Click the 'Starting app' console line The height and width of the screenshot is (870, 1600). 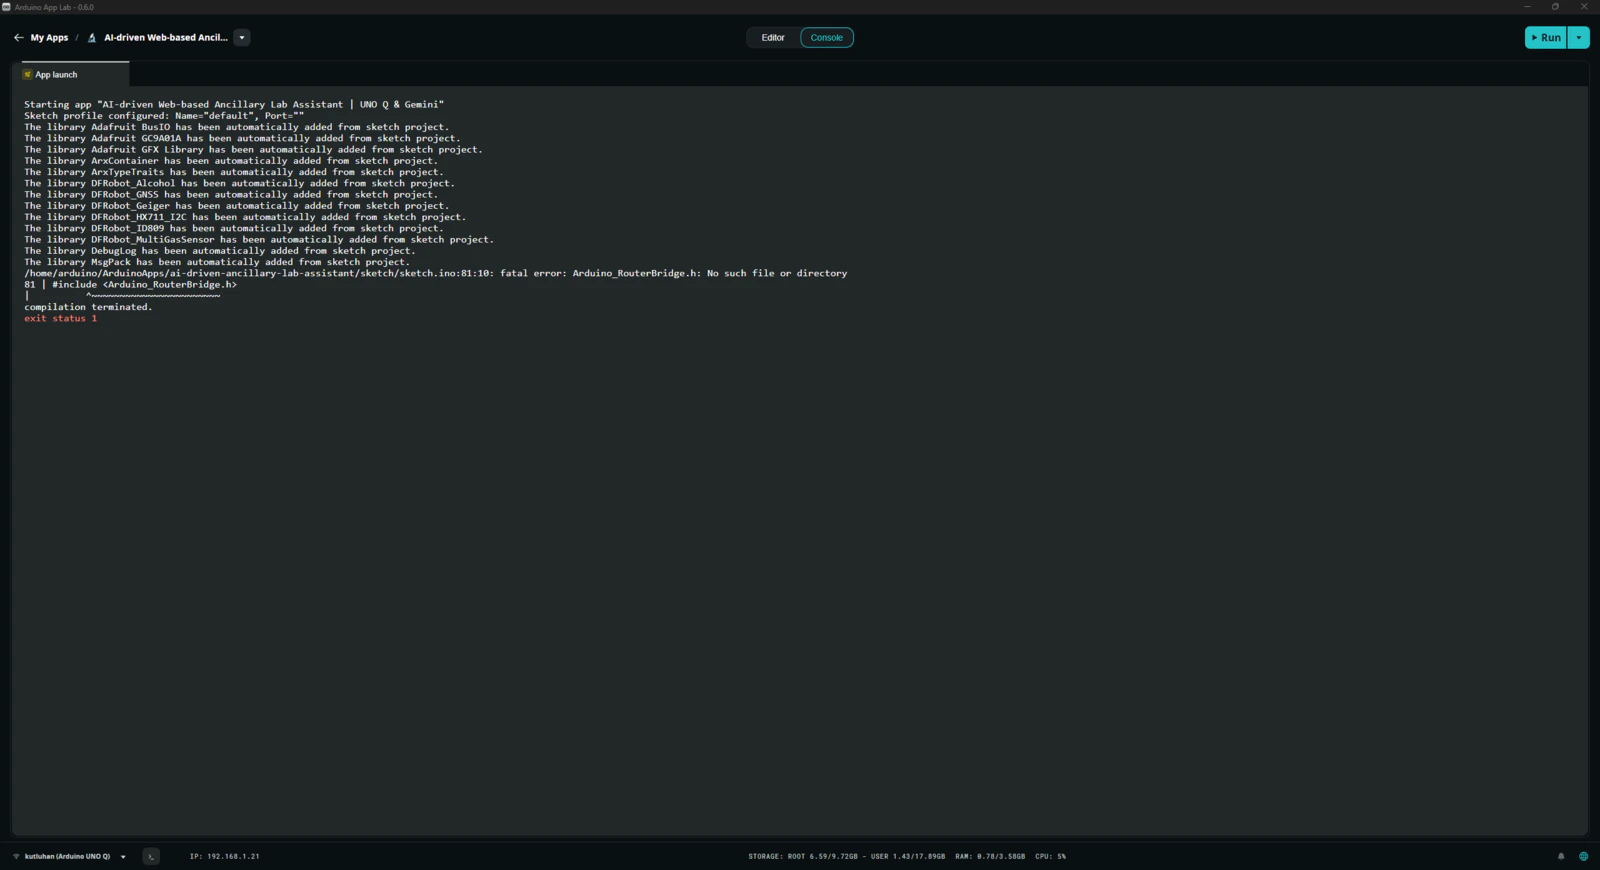pos(234,104)
